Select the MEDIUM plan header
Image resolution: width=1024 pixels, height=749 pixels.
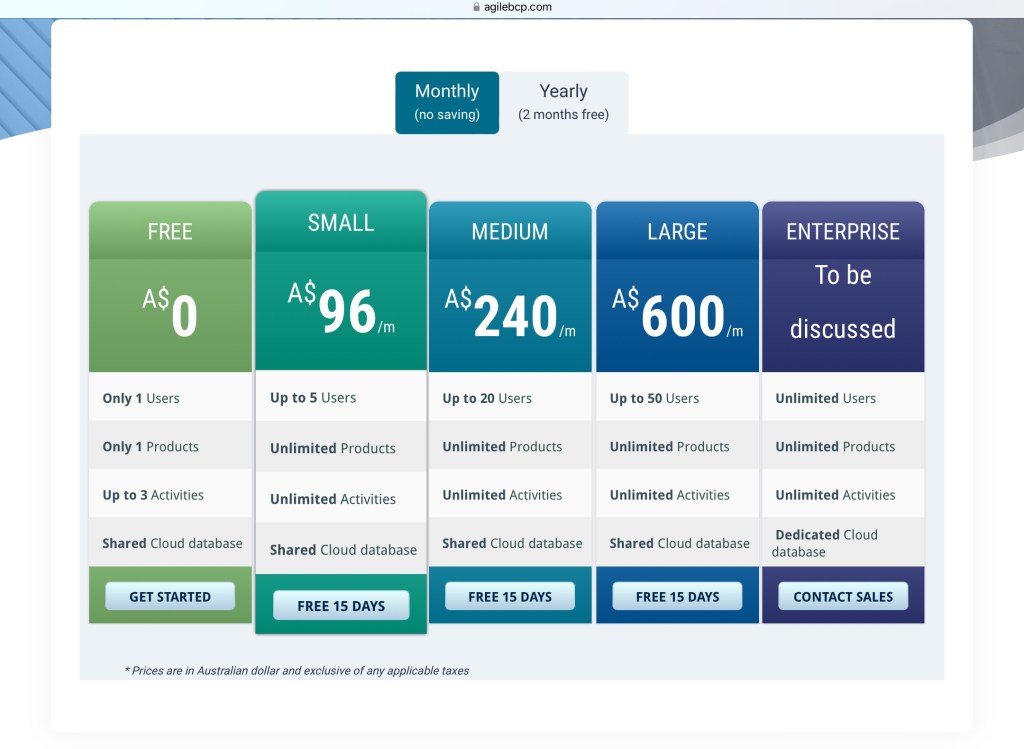(510, 232)
